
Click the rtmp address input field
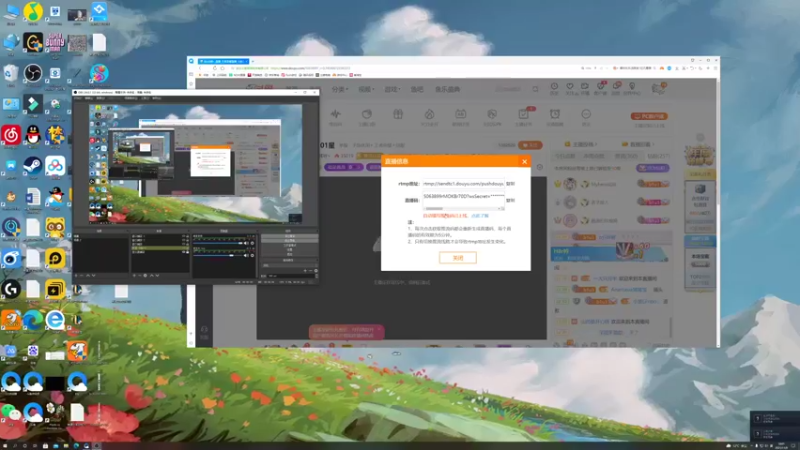click(x=463, y=184)
